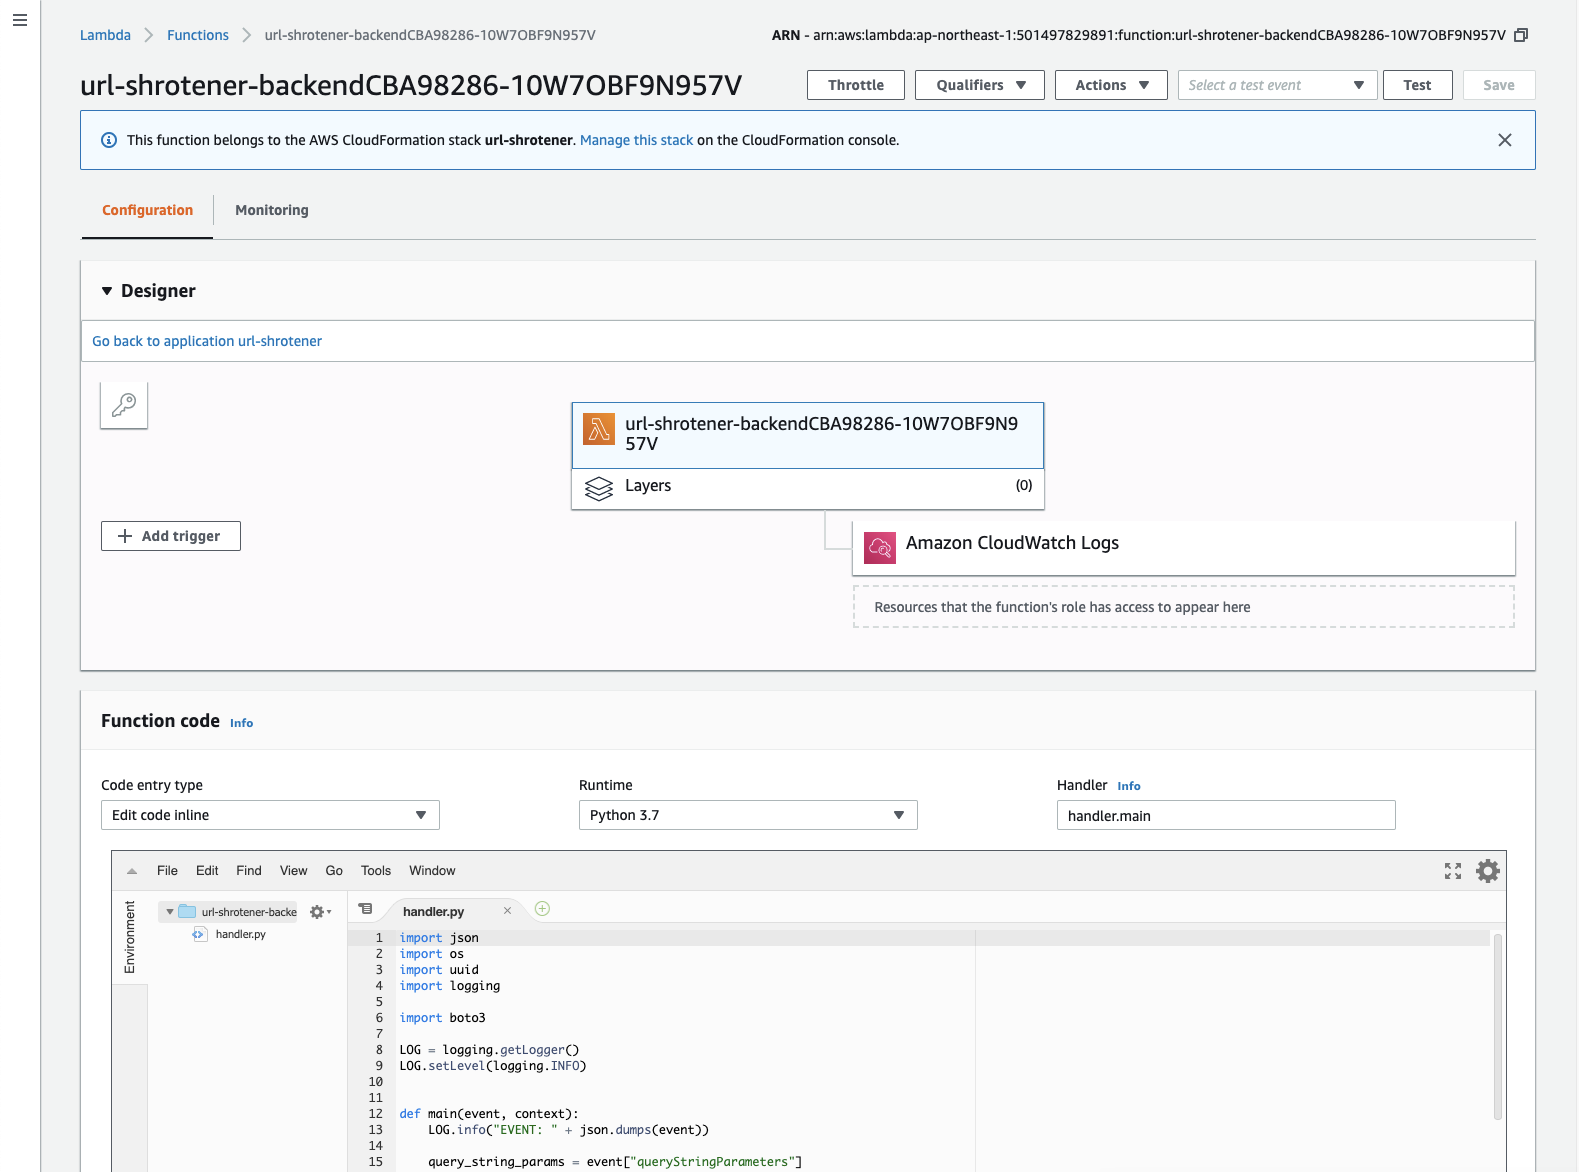Click the 'import boto3' code line
The height and width of the screenshot is (1172, 1579).
[x=442, y=1018]
